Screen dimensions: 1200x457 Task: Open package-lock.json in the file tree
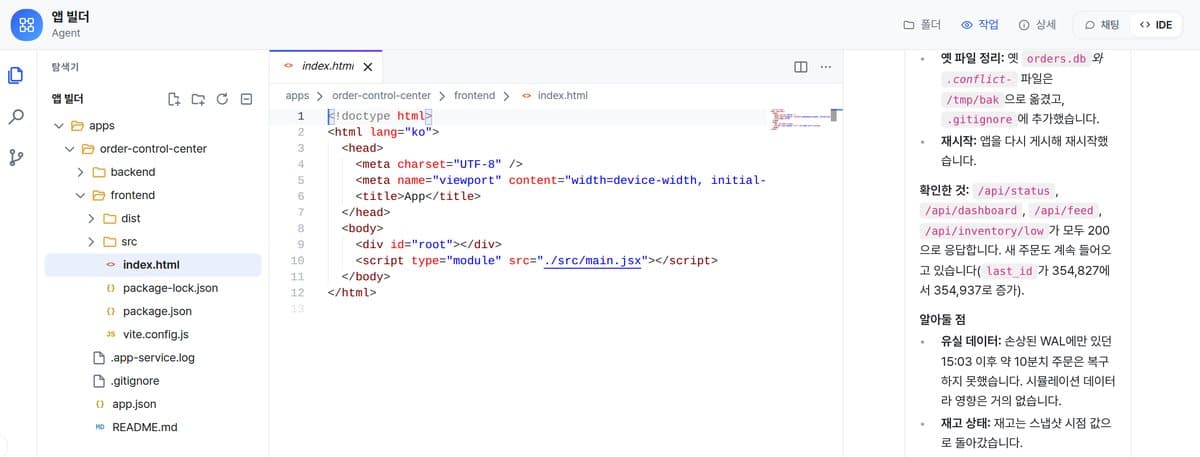(x=153, y=288)
